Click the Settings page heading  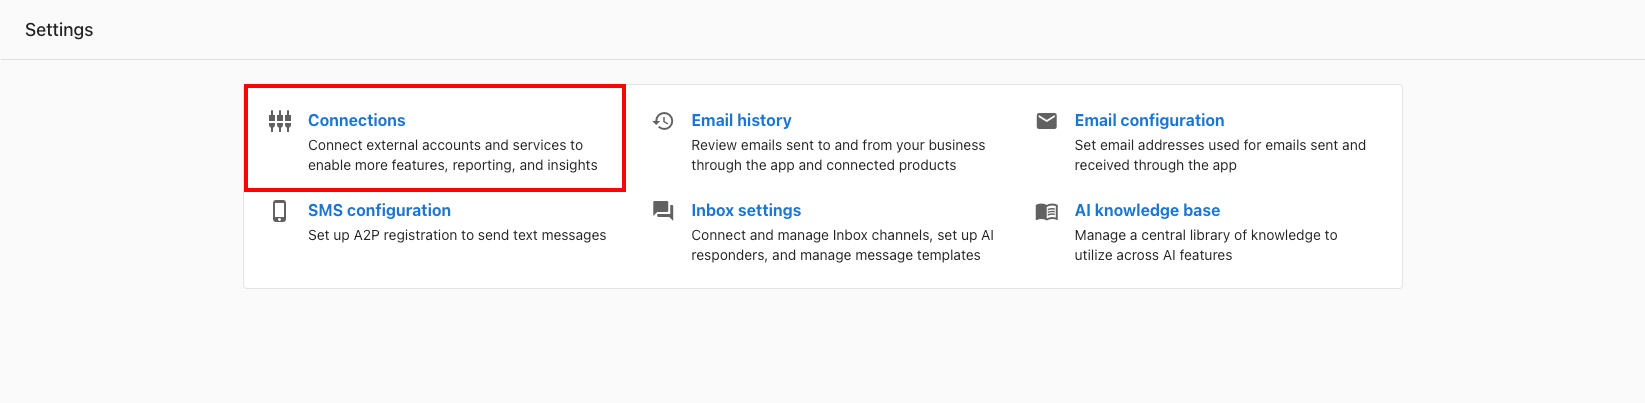[x=59, y=30]
